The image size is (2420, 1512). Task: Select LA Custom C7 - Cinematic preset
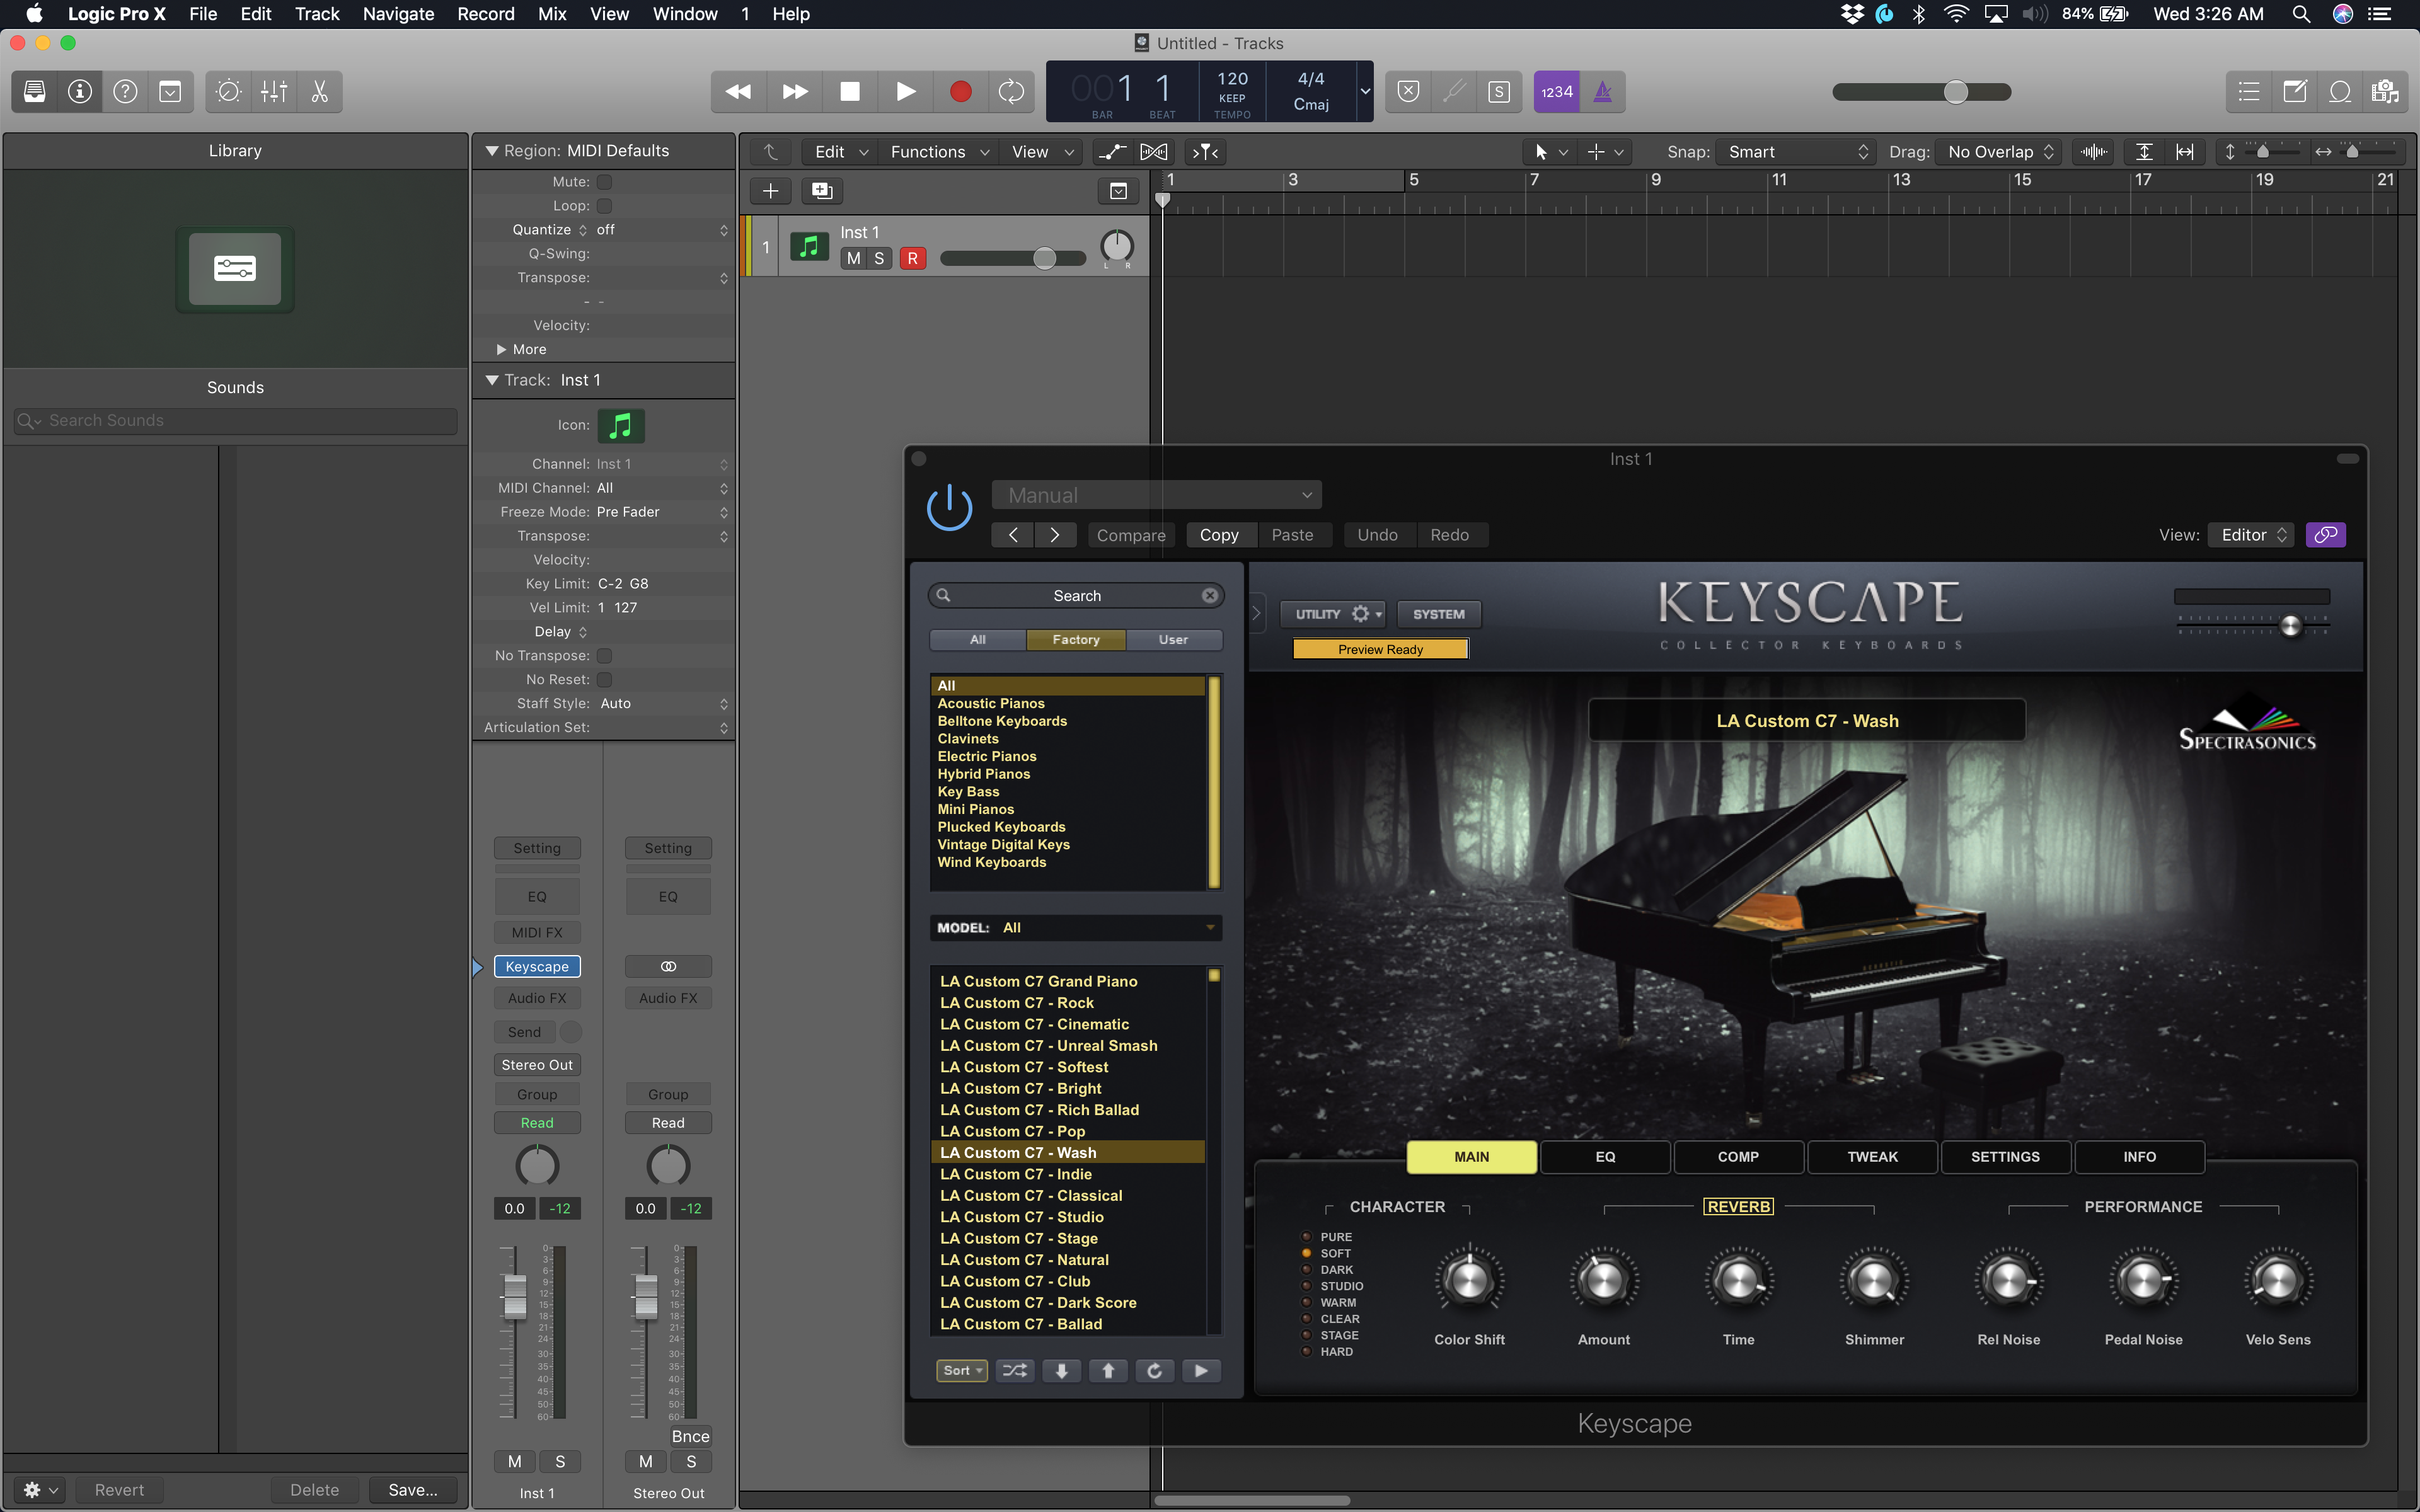tap(1034, 1024)
